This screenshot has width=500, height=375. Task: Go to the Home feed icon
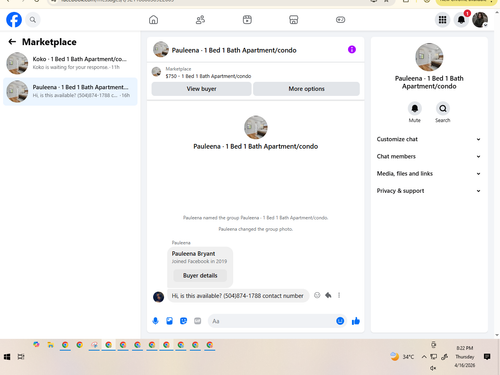(x=153, y=20)
